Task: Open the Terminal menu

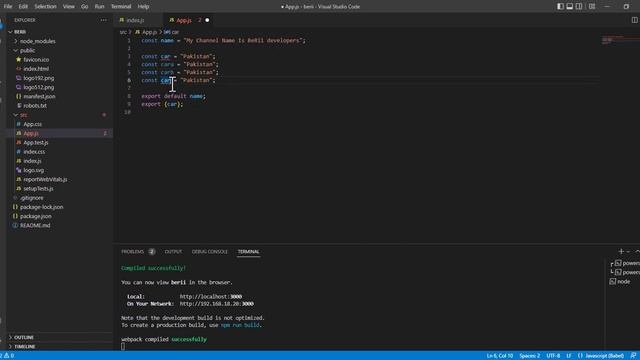Action: coord(121,7)
